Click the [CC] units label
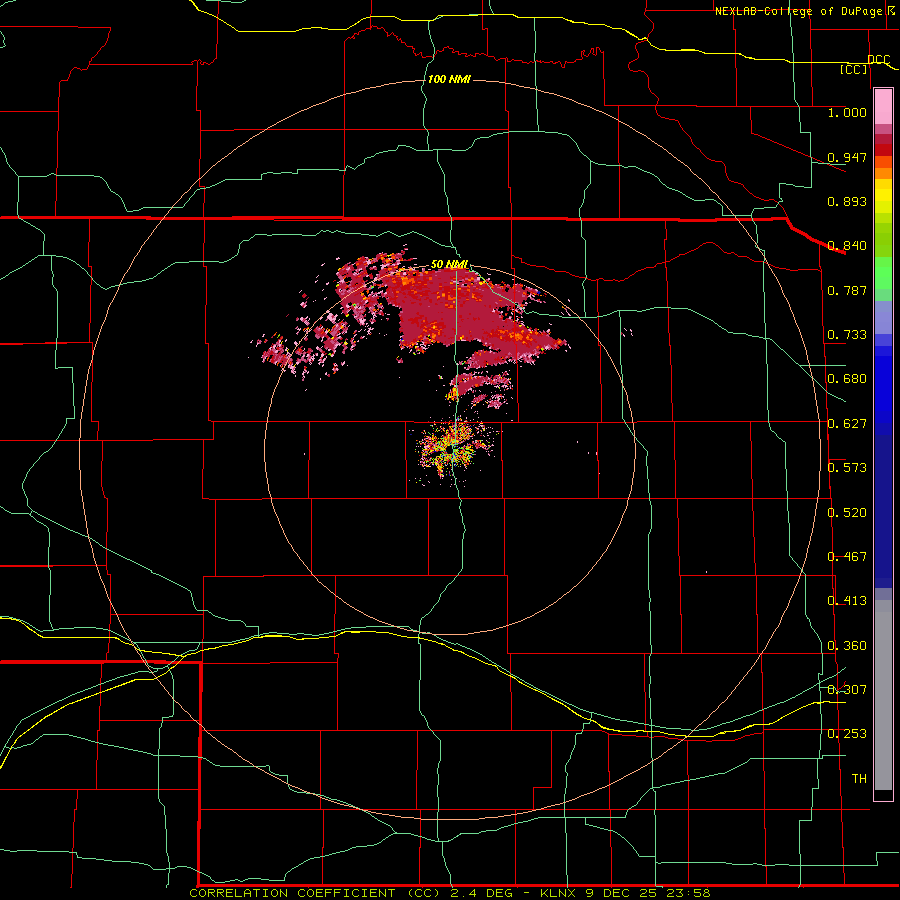Image resolution: width=900 pixels, height=900 pixels. pyautogui.click(x=854, y=69)
